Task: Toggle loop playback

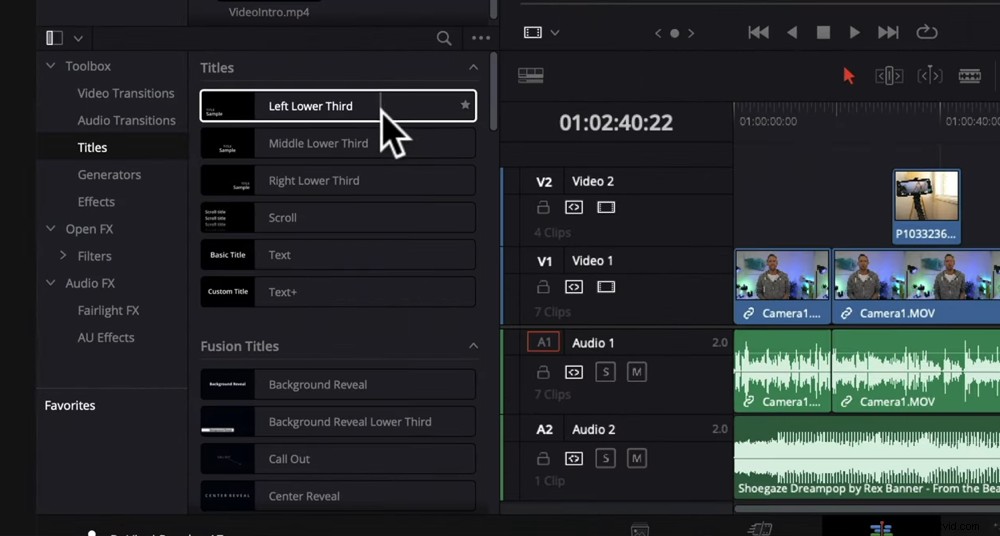Action: coord(927,32)
